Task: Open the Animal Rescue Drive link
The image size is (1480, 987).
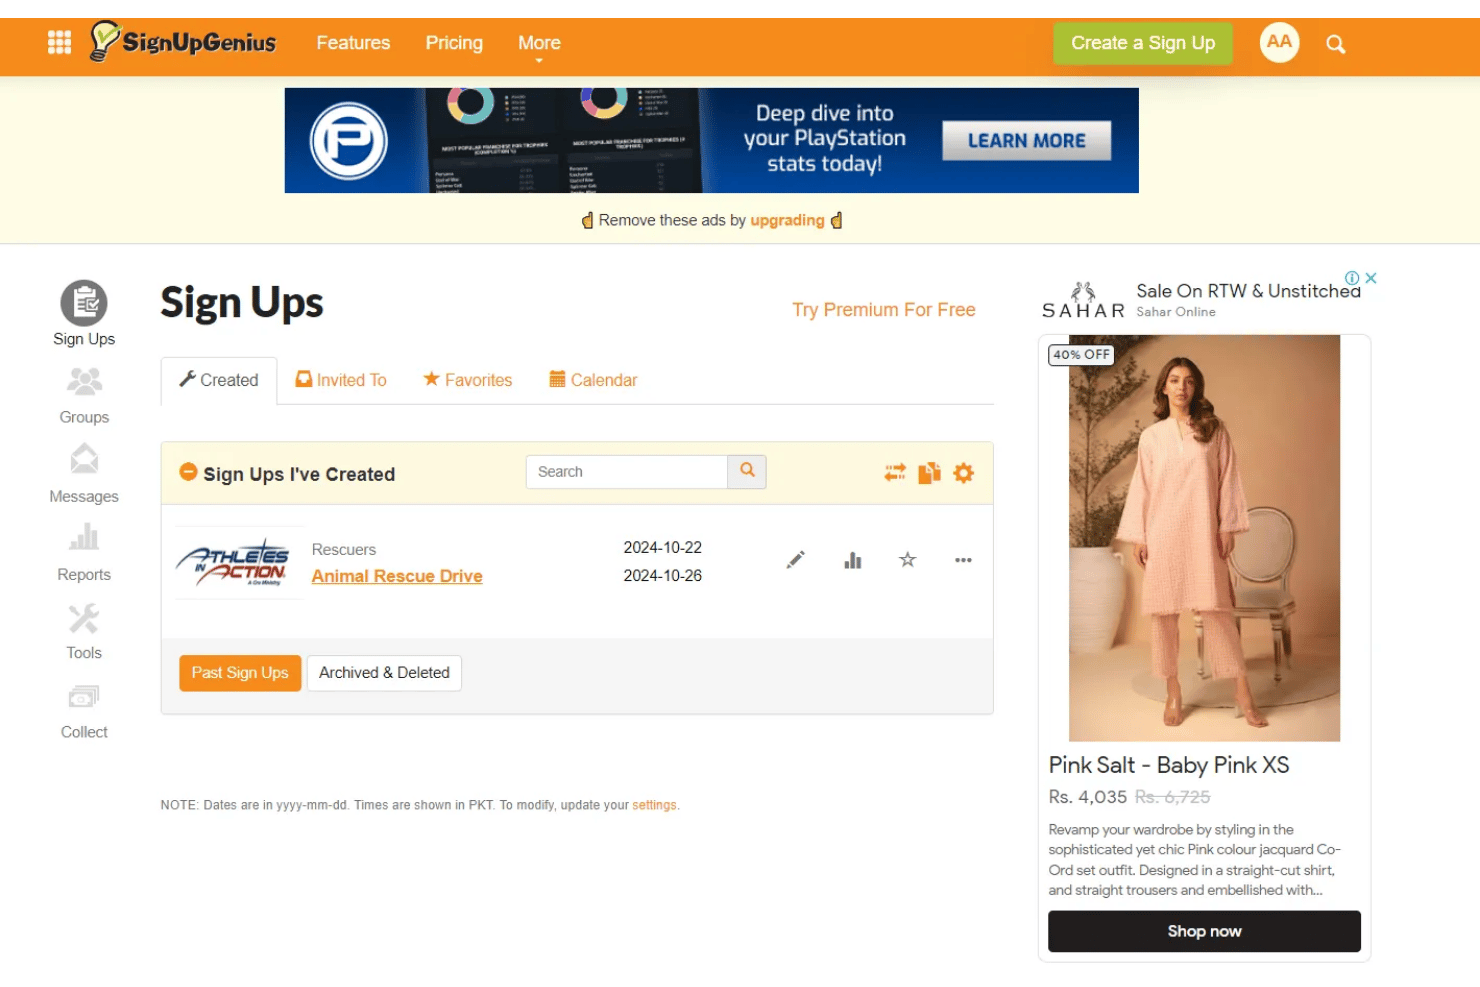Action: coord(397,576)
